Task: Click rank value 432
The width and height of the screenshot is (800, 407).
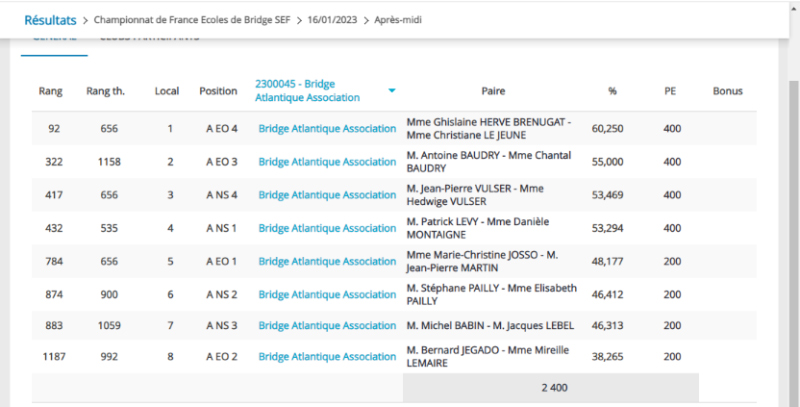Action: coord(54,228)
